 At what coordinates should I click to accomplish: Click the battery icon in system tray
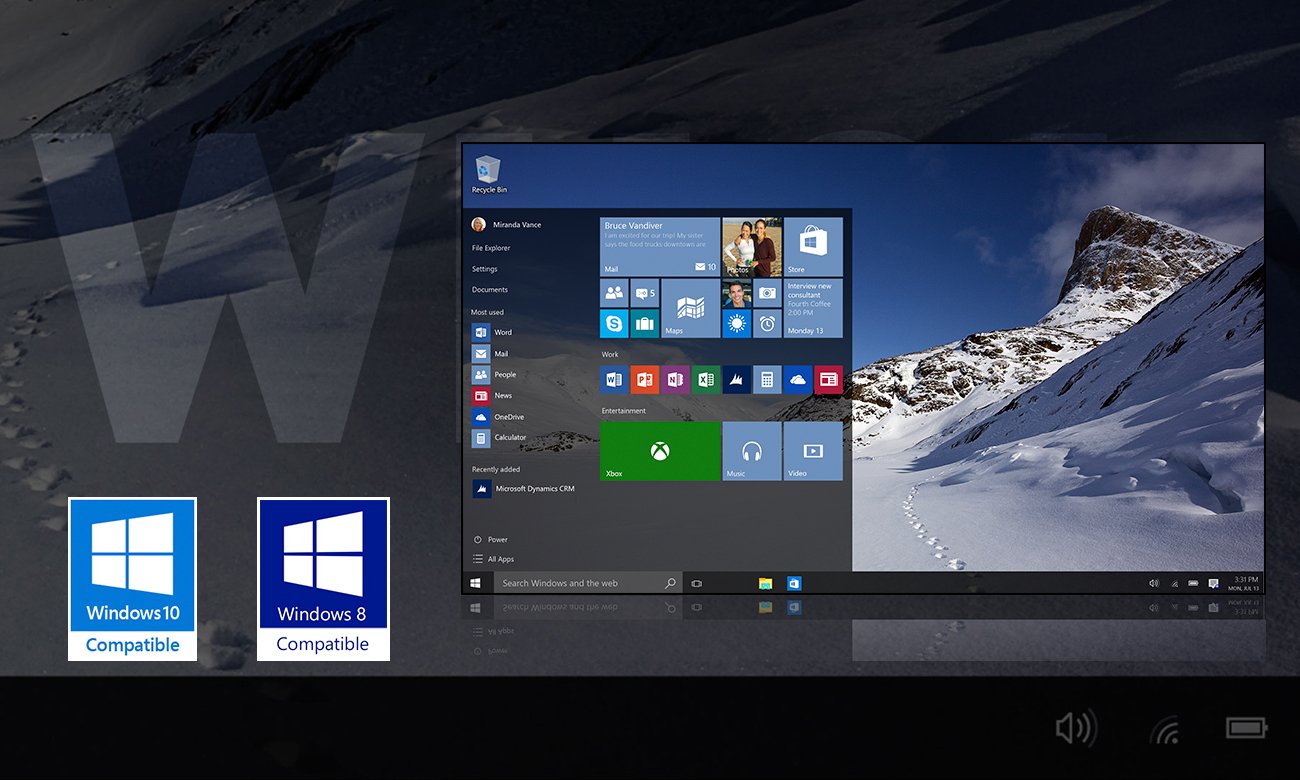coord(1193,583)
